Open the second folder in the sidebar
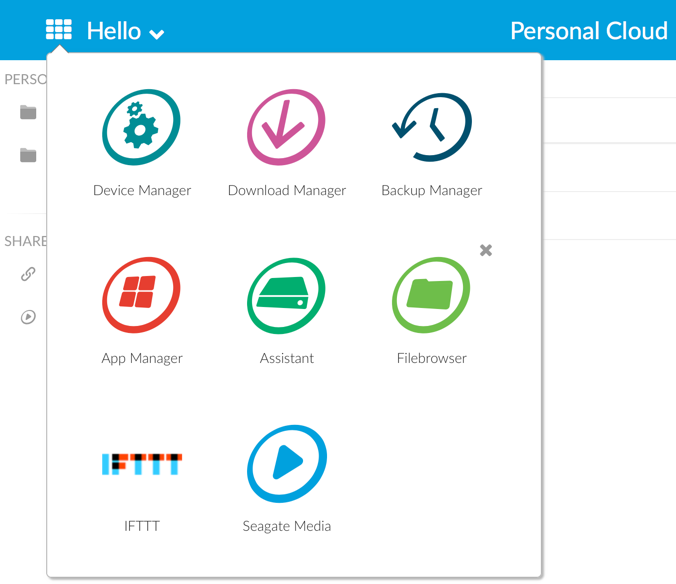The image size is (676, 584). tap(28, 155)
